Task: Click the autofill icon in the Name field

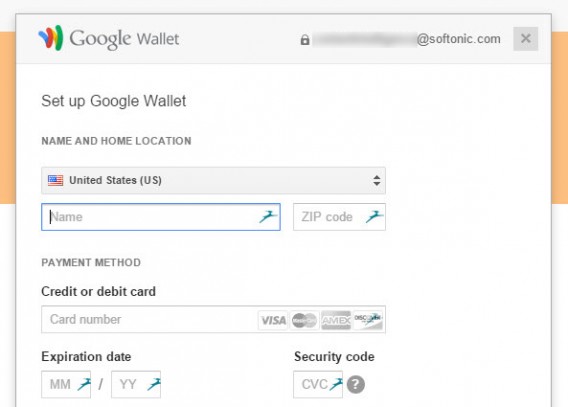Action: coord(268,217)
